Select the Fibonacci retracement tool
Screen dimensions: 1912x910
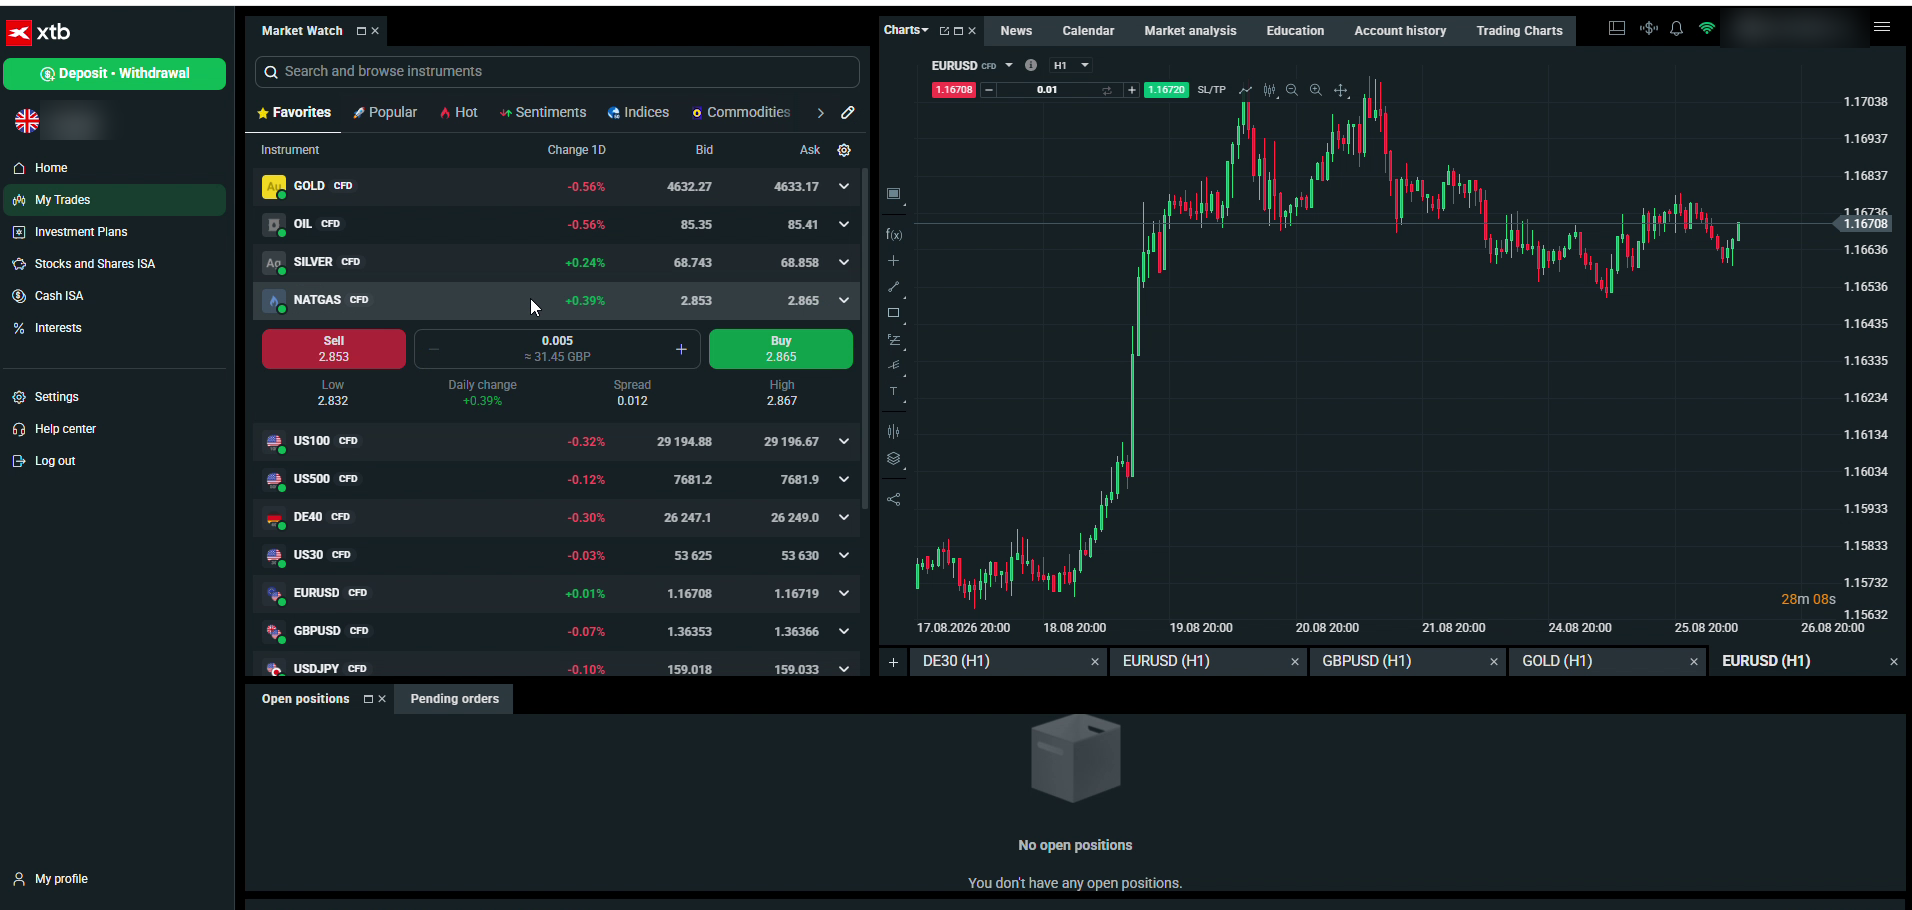tap(894, 340)
